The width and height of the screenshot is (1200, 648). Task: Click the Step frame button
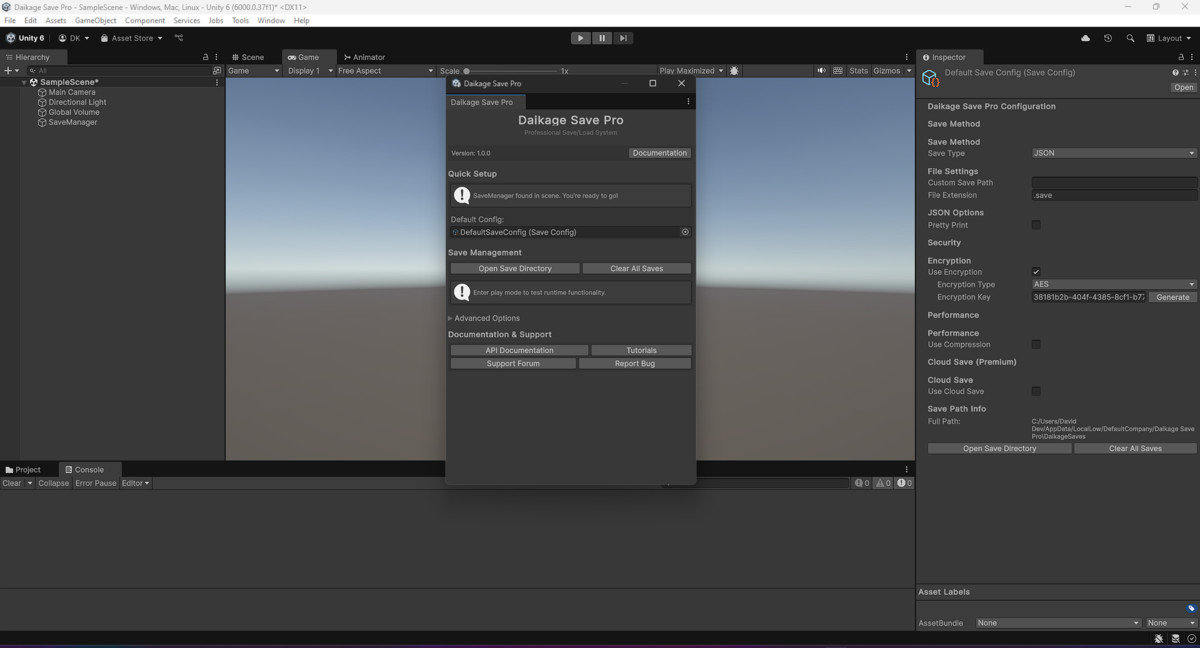pyautogui.click(x=623, y=38)
